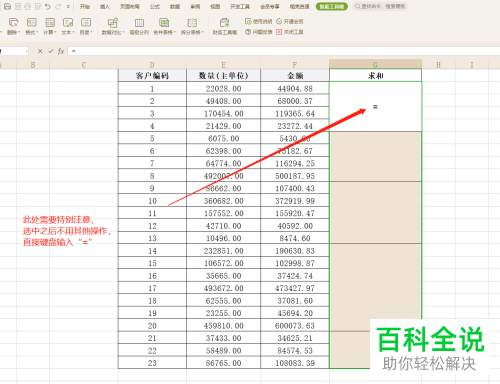Click cell with value 170454.00

click(223, 114)
